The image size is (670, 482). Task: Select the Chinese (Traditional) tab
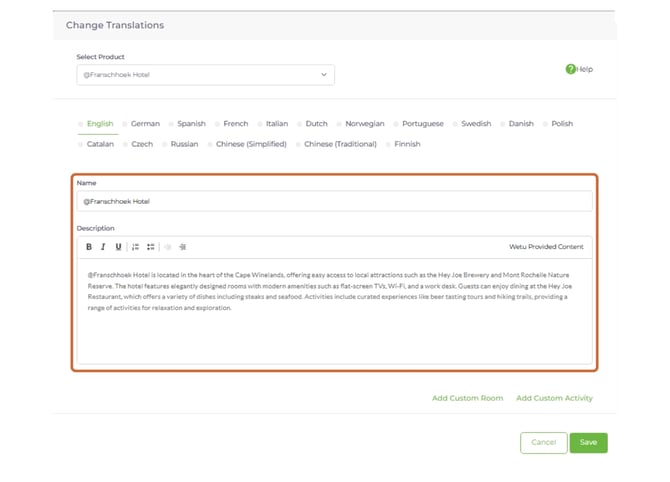pyautogui.click(x=340, y=144)
